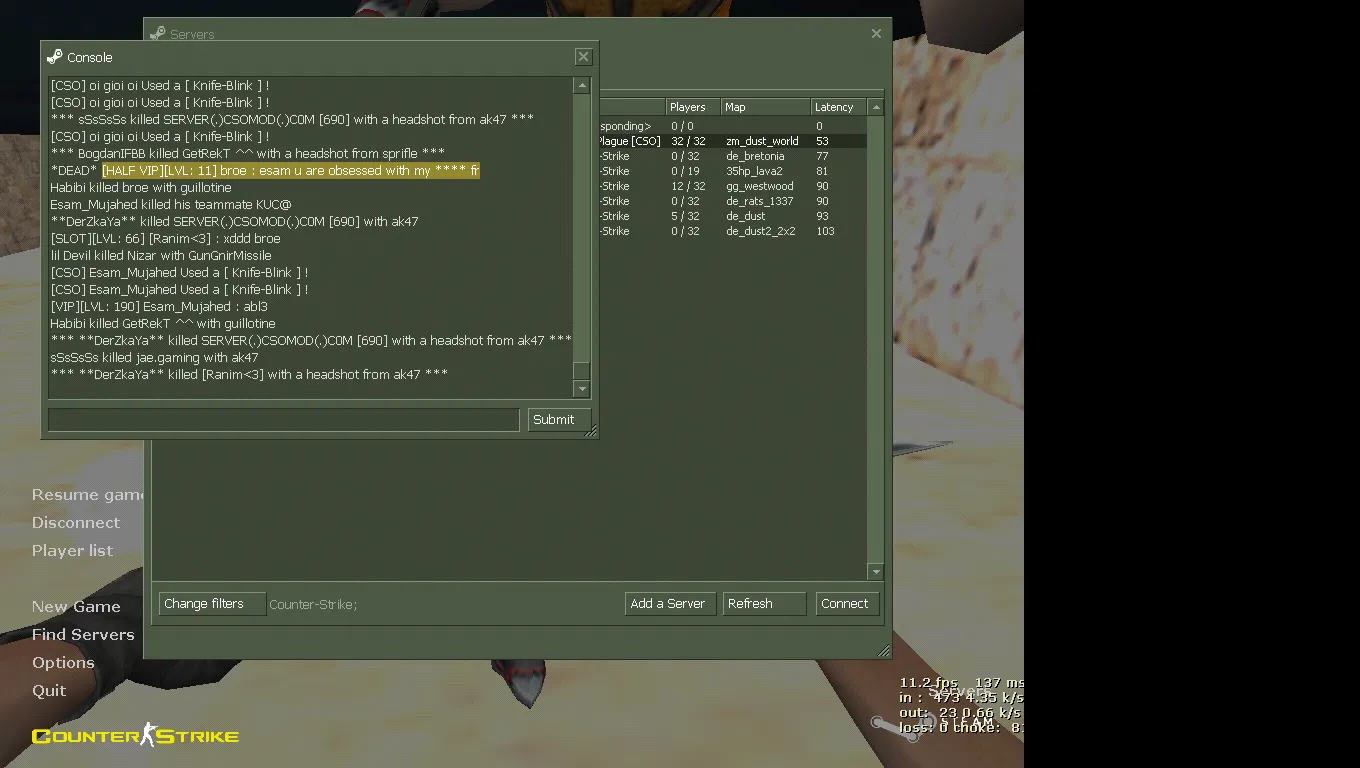Submit the console command
This screenshot has height=768, width=1360.
click(x=559, y=420)
